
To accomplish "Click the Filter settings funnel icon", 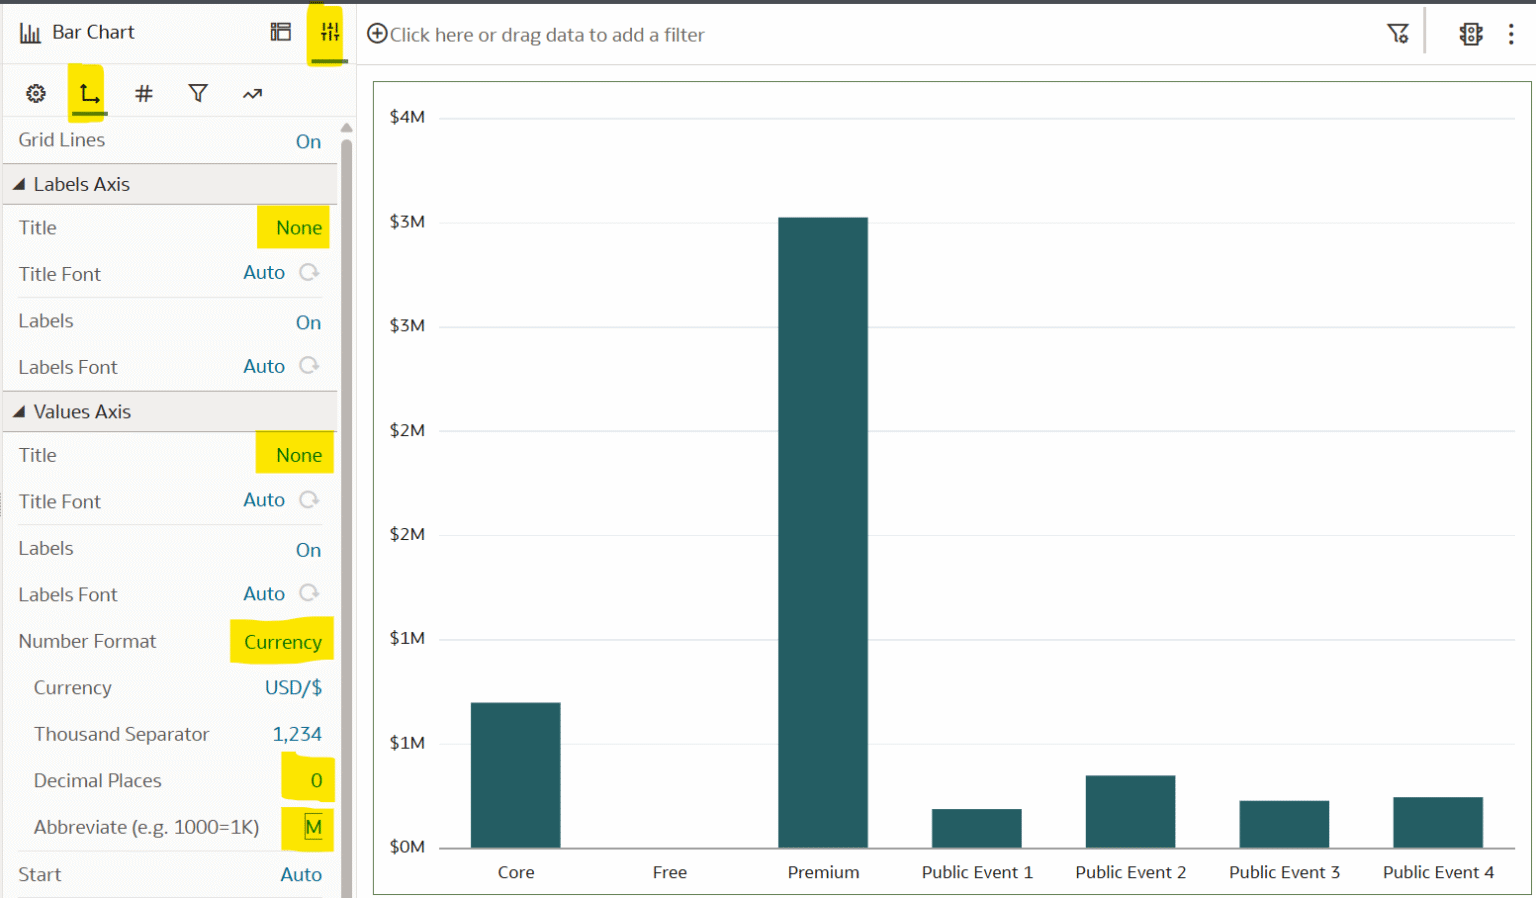I will point(1397,33).
